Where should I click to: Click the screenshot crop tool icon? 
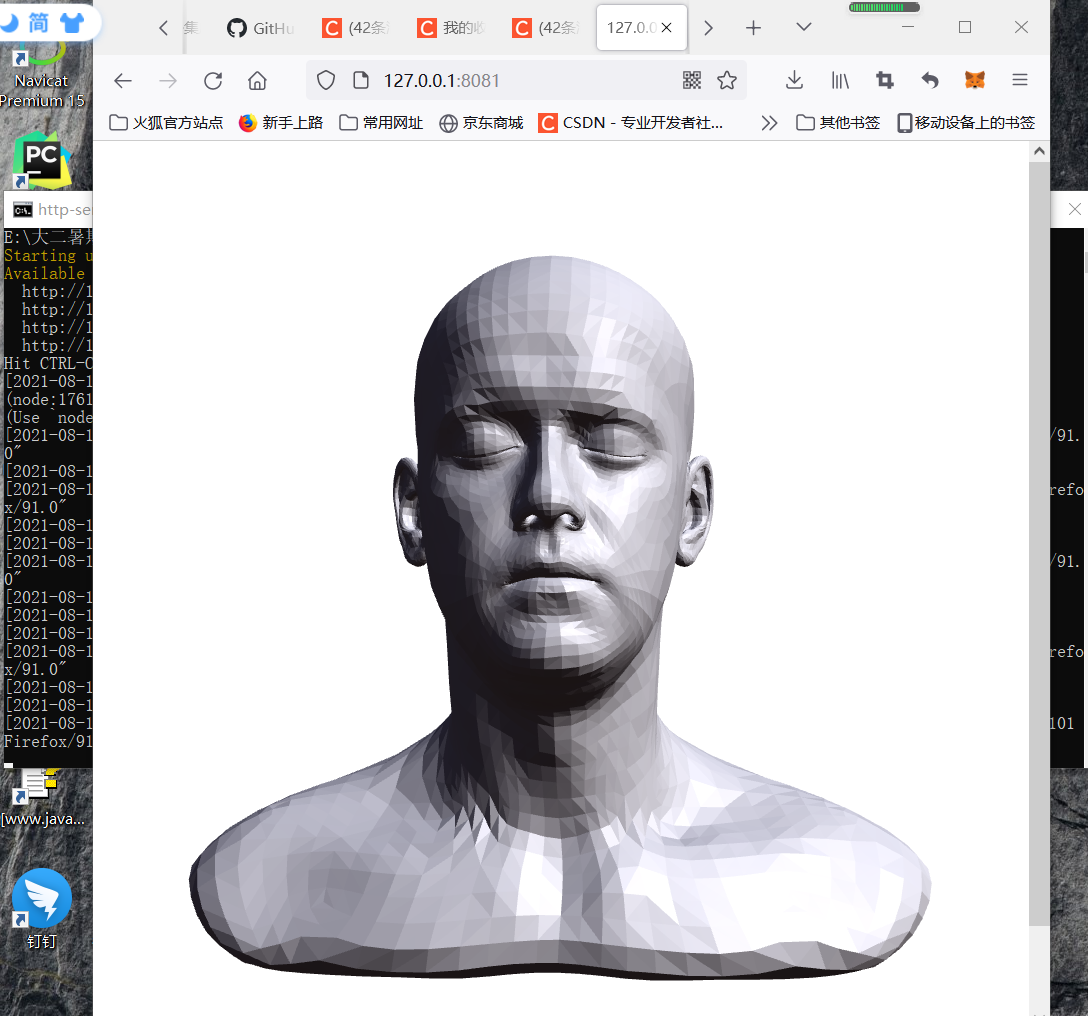(885, 81)
